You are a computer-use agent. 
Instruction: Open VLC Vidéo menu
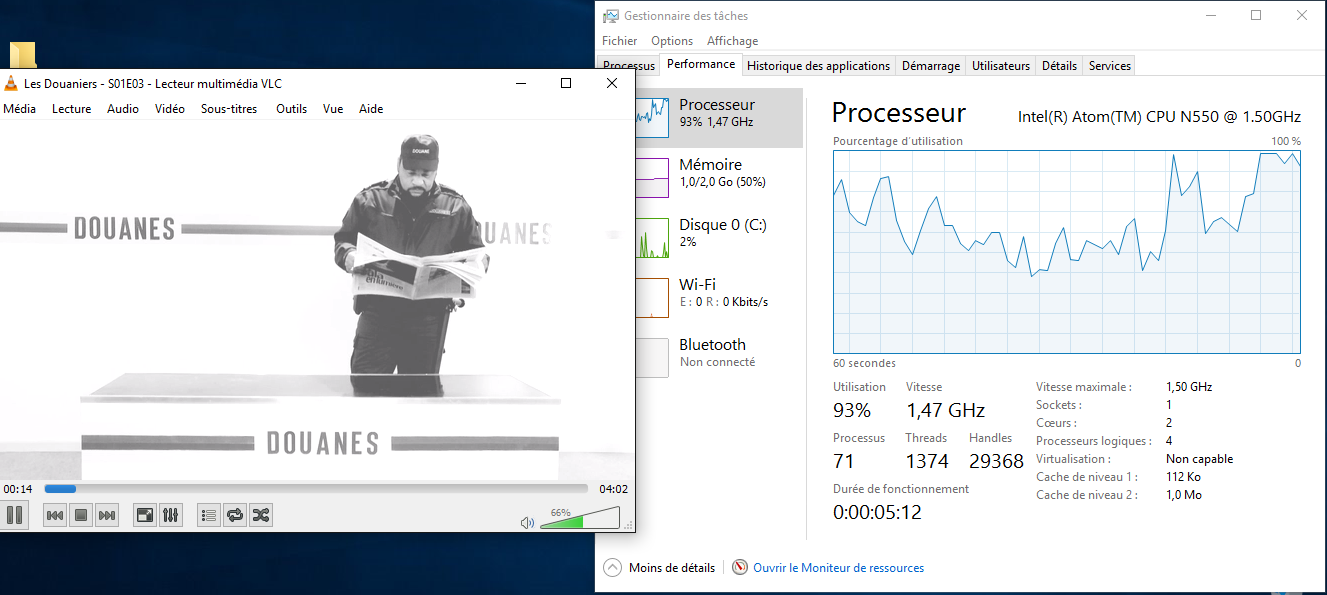click(x=170, y=109)
